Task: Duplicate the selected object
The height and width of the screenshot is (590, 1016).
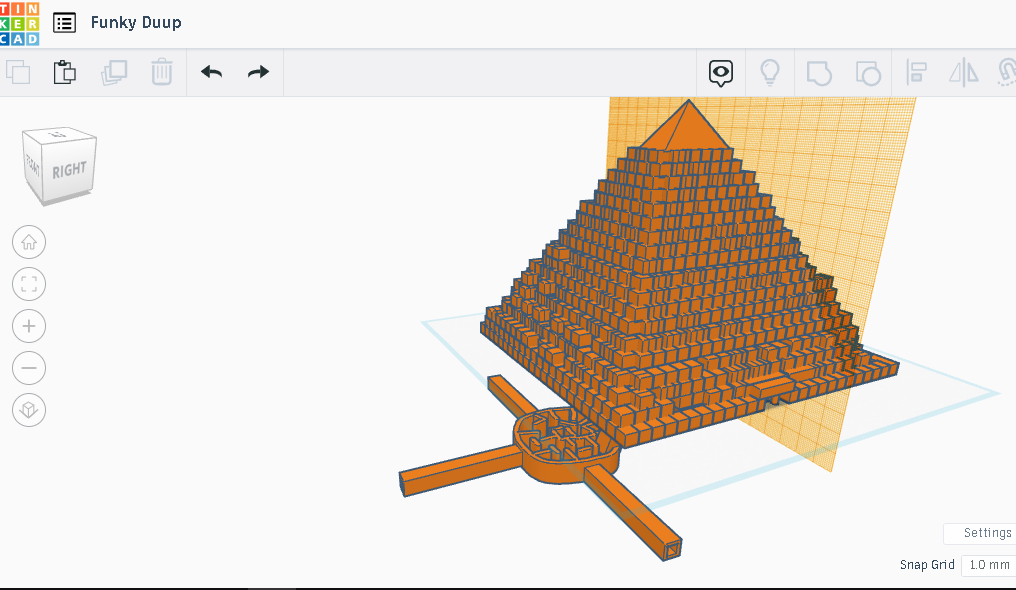Action: 113,72
